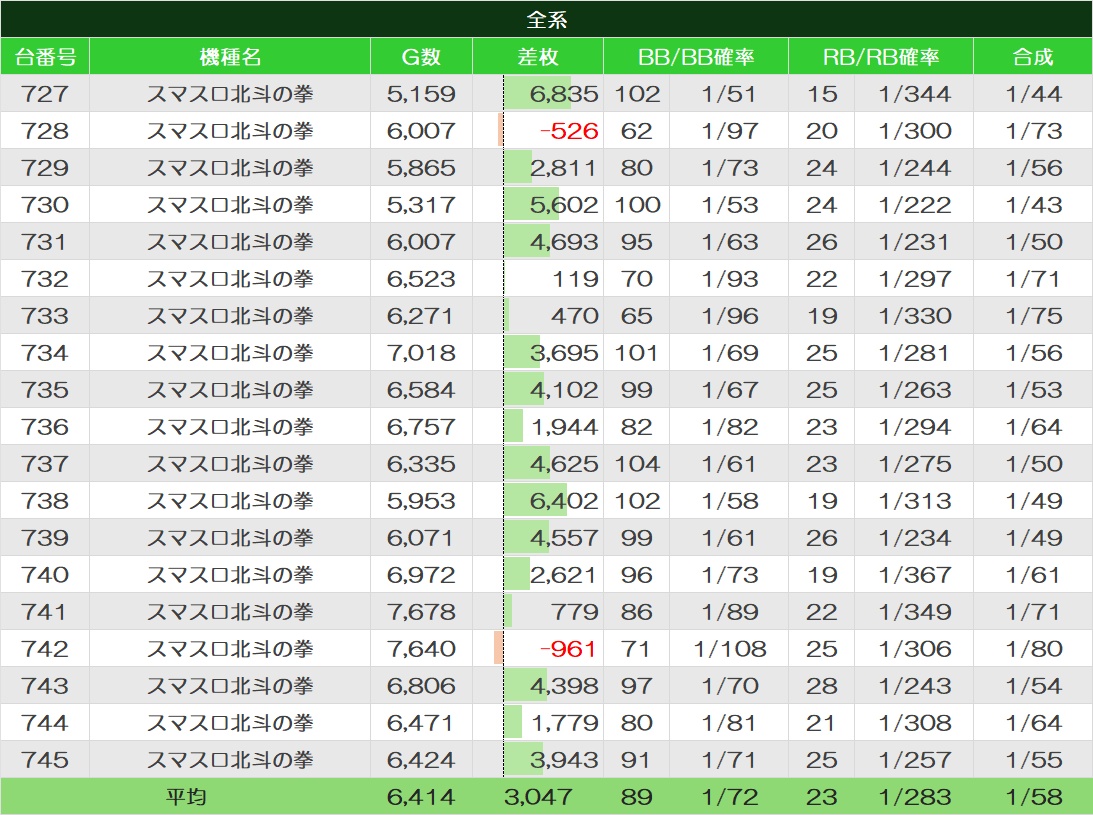Viewport: 1093px width, 815px height.
Task: Select machine number 738
Action: 45,500
